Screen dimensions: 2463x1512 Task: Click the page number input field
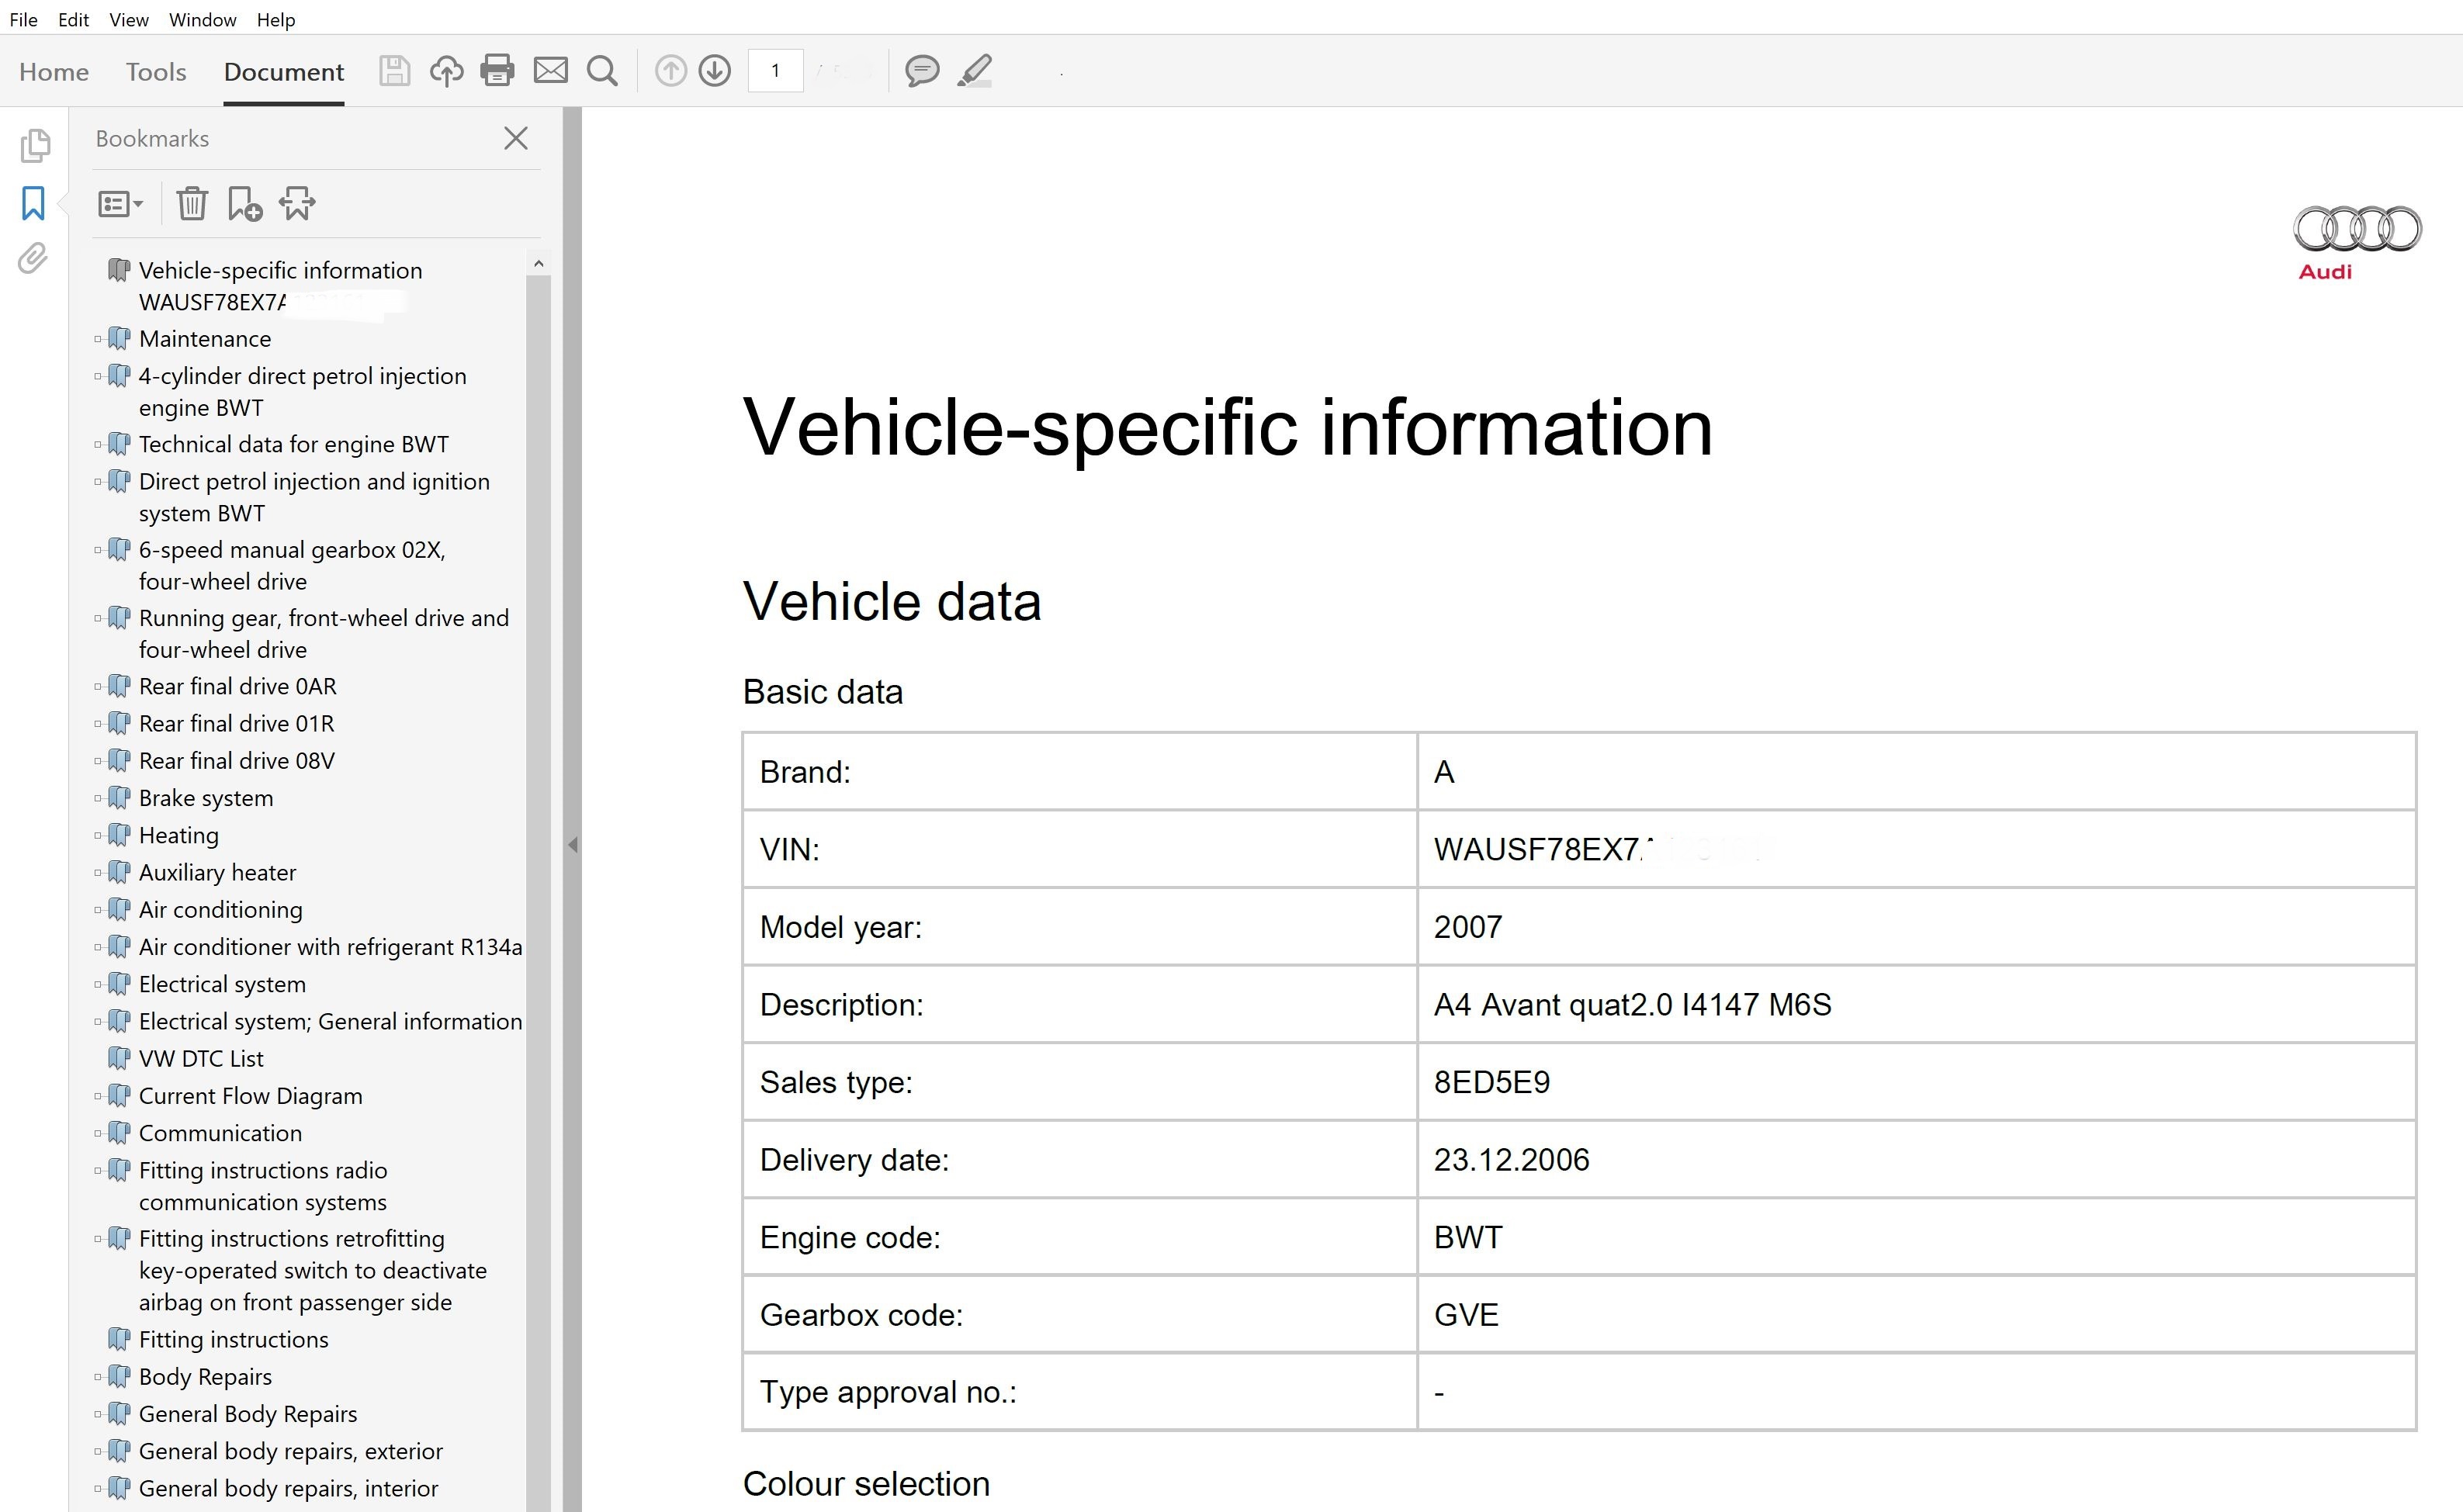775,71
